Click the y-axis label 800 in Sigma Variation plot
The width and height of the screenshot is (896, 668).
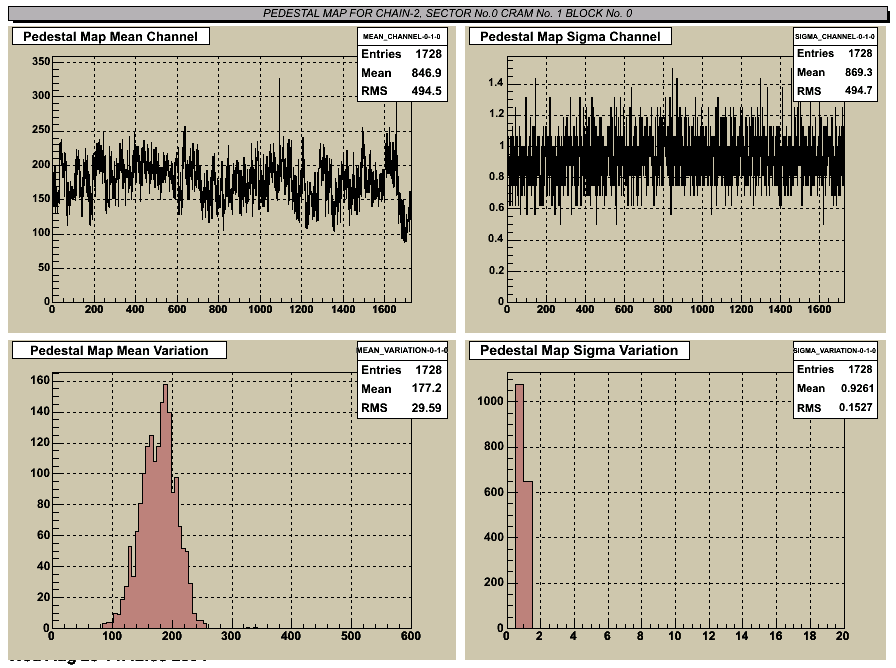coord(494,446)
